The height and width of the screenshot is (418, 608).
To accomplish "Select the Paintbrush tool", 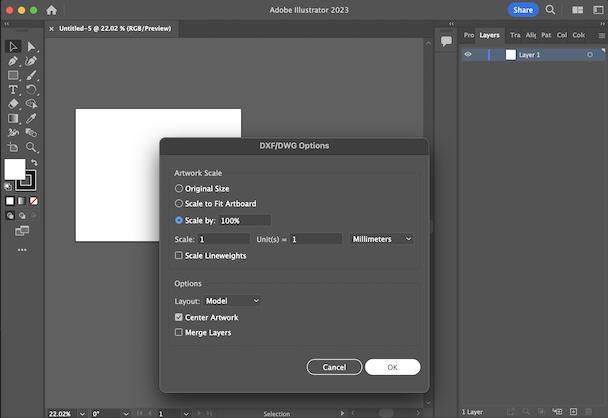I will tap(31, 75).
